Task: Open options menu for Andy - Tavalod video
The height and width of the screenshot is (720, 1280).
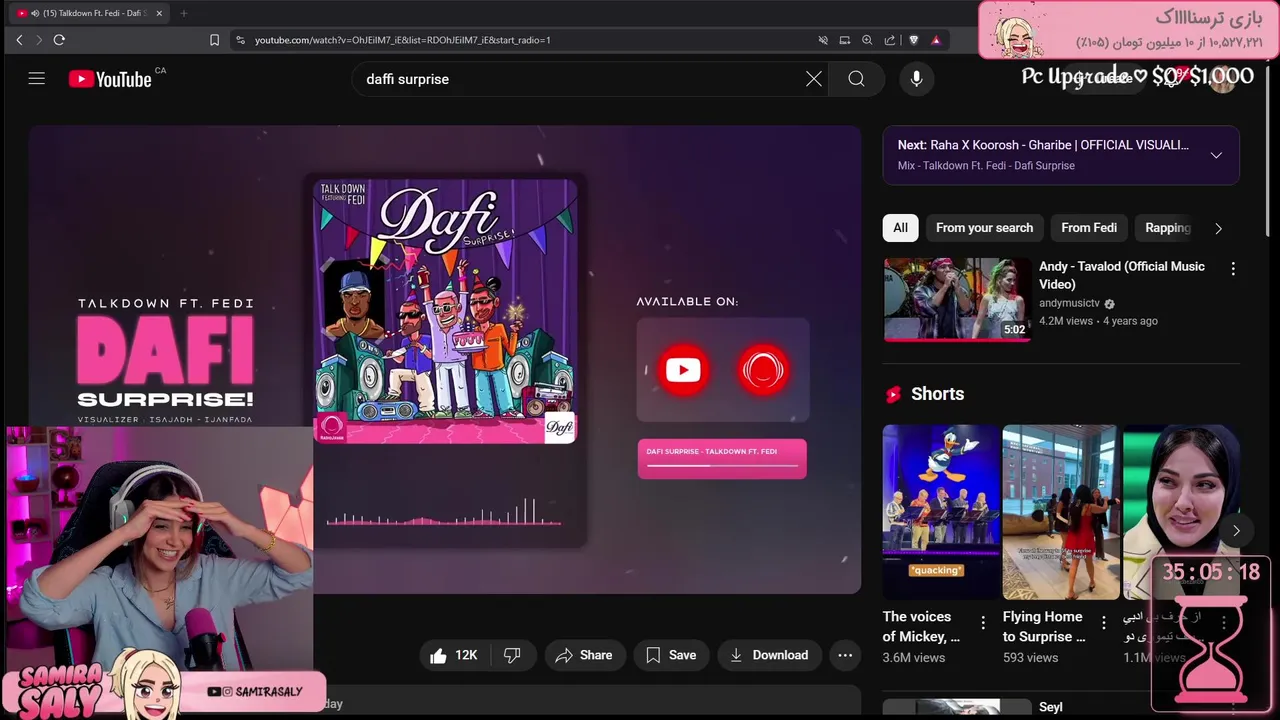Action: [1233, 268]
